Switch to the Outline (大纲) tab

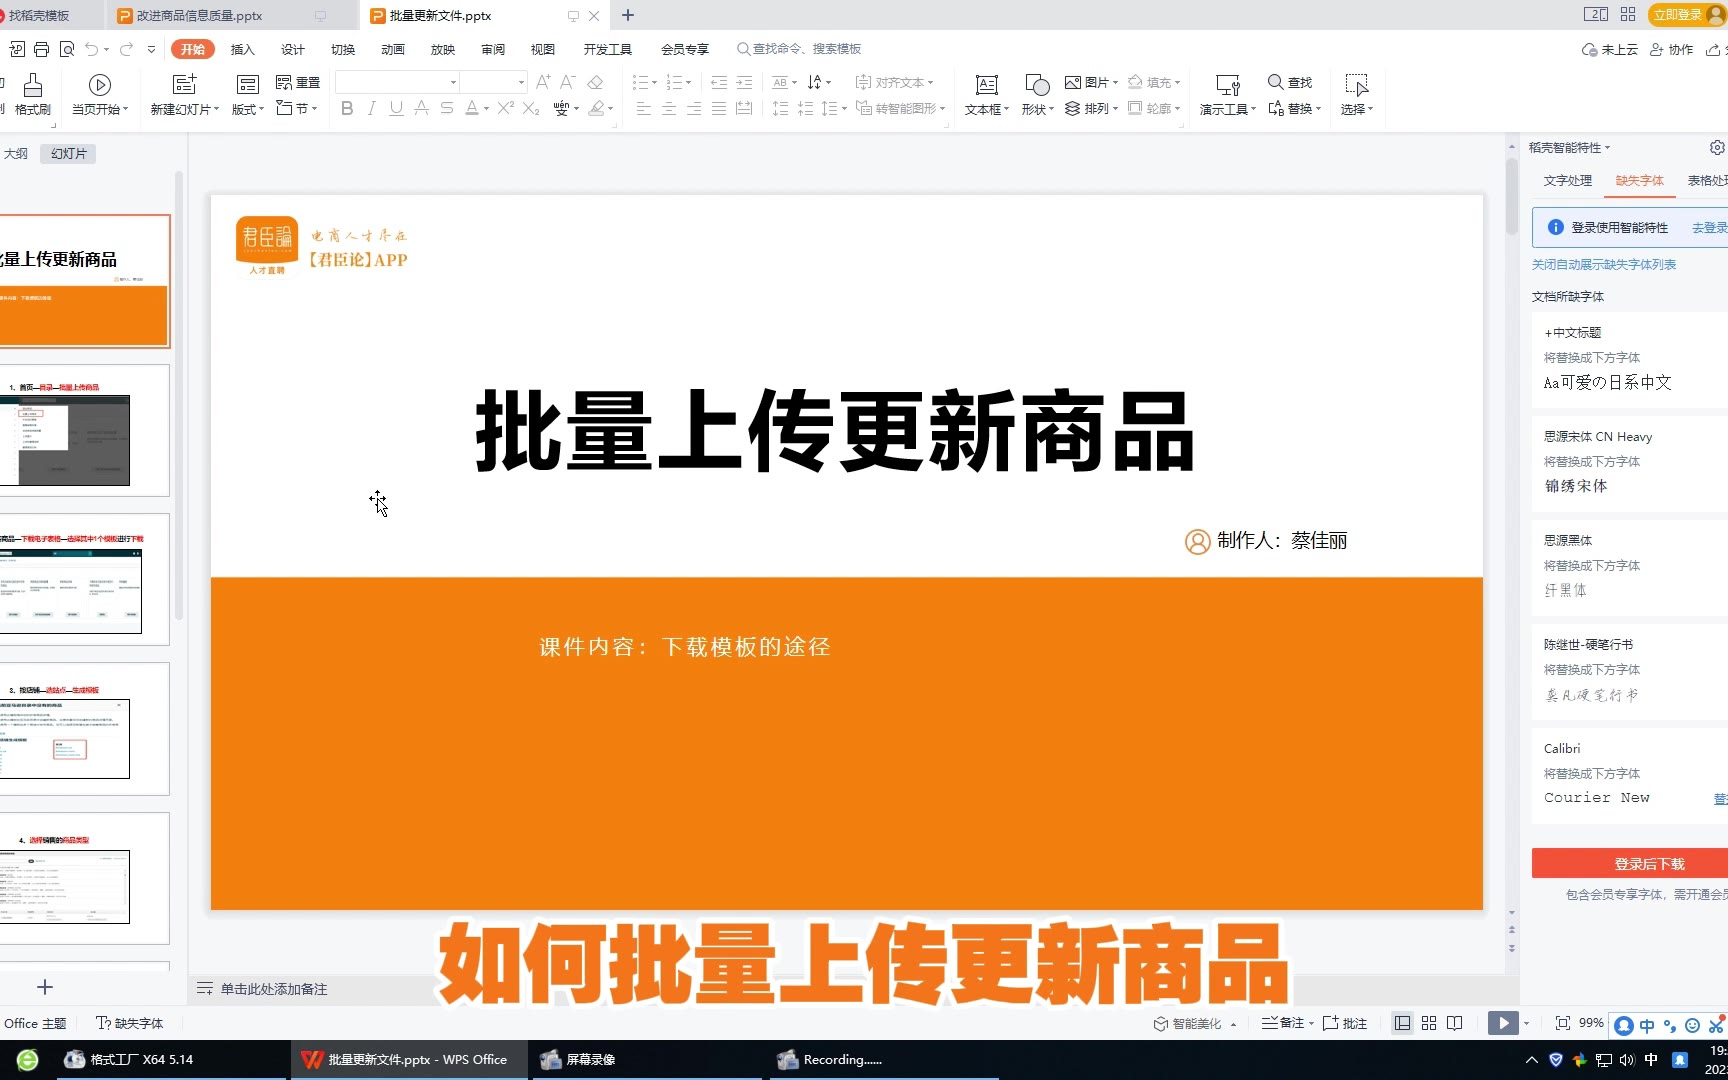16,154
